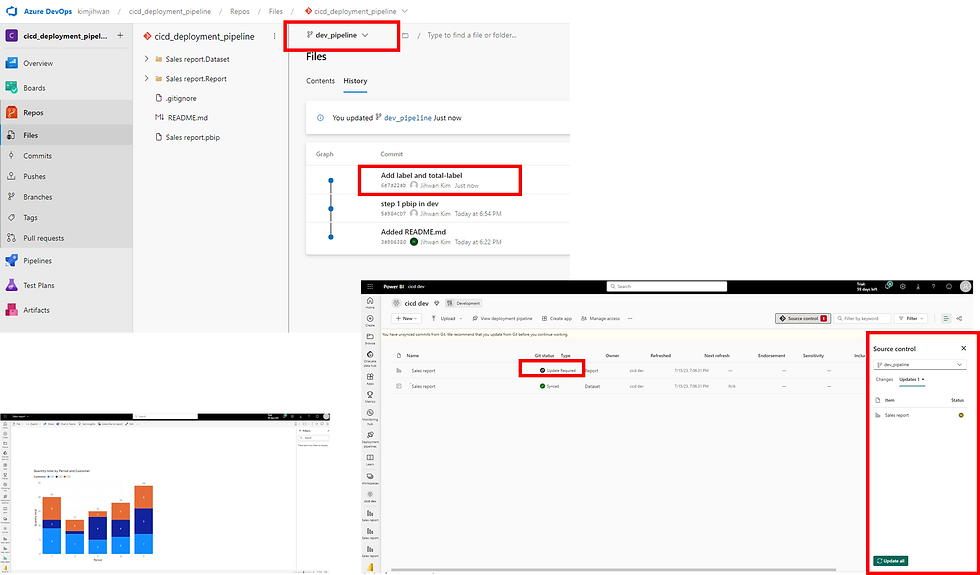The image size is (980, 575).
Task: Open the dev_pipeline branch dropdown in Azure DevOps
Action: pyautogui.click(x=338, y=36)
